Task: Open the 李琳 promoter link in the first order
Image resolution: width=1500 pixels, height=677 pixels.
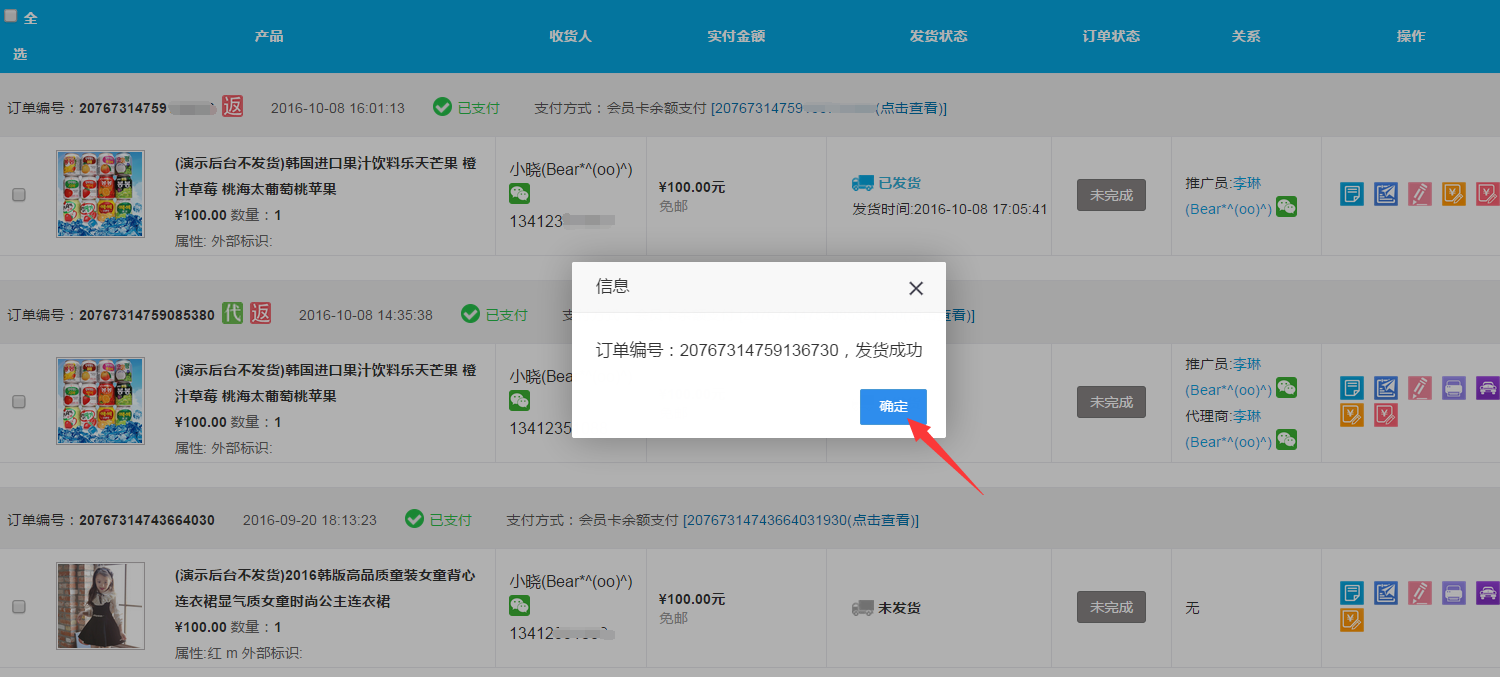Action: (1246, 183)
